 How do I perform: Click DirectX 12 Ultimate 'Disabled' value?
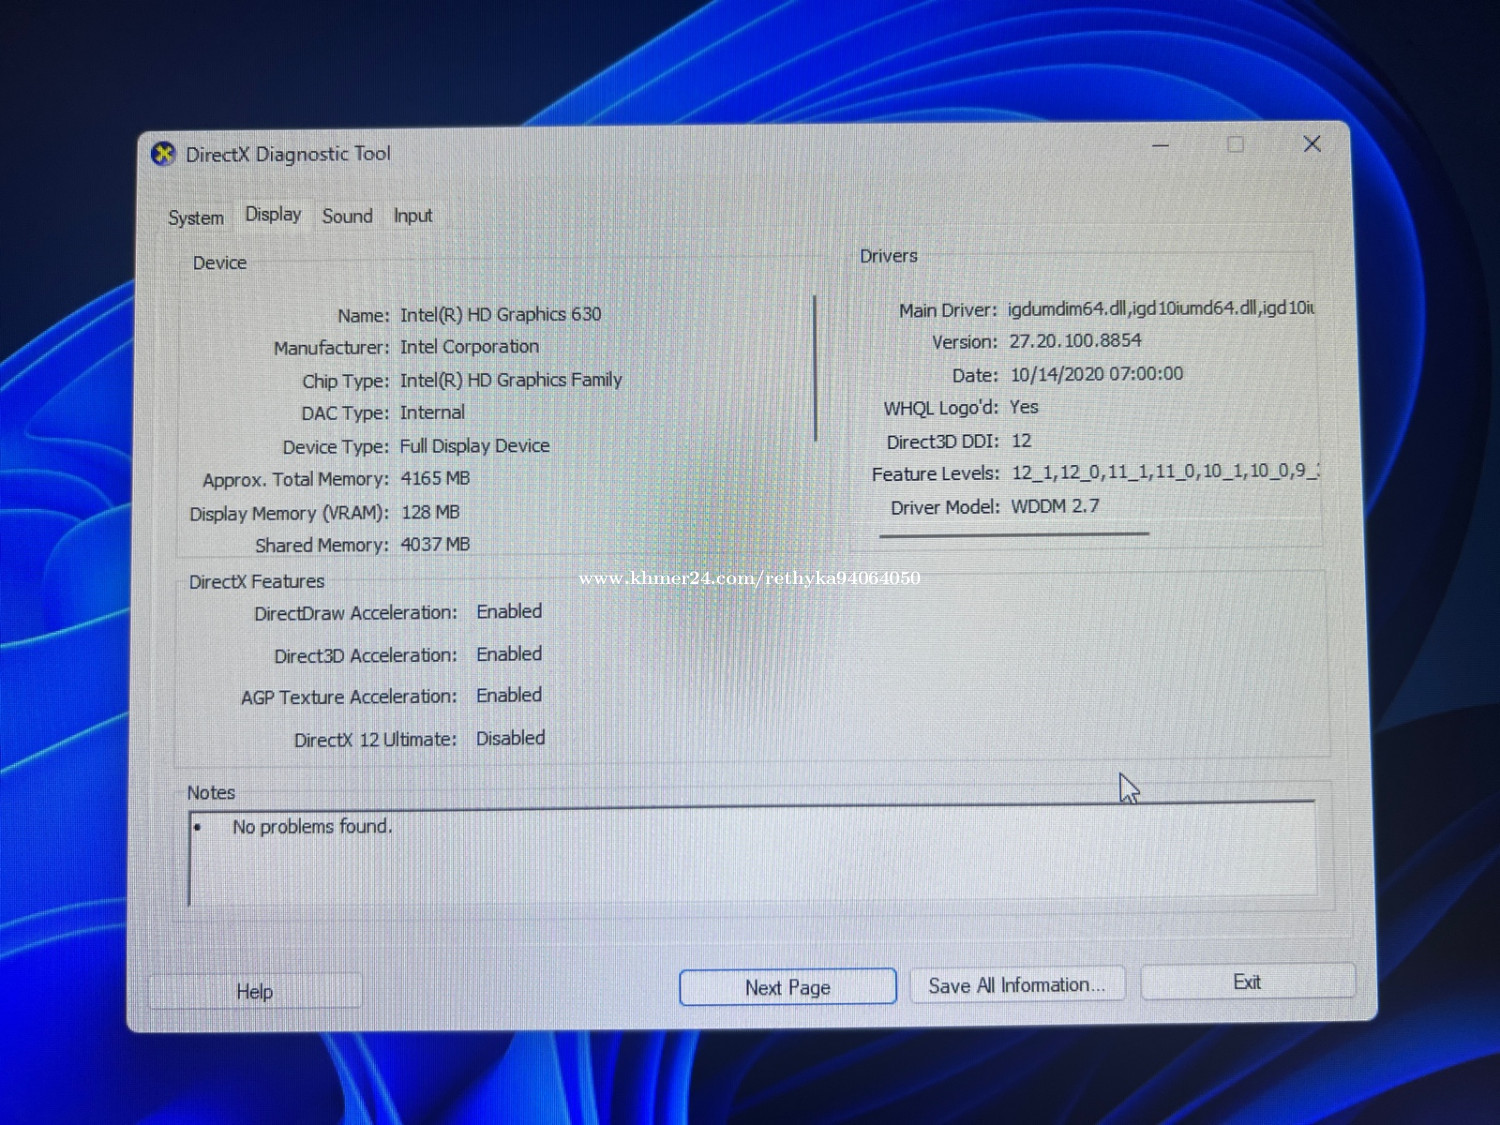510,738
